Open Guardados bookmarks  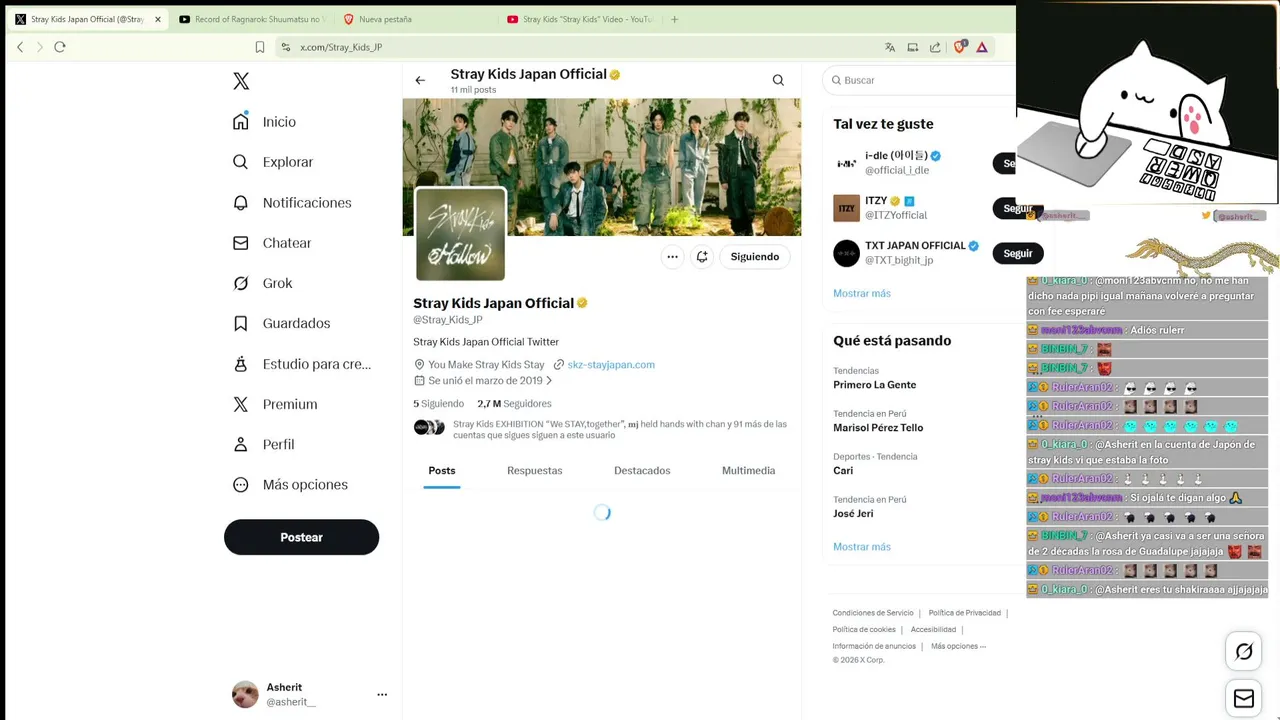tap(282, 323)
